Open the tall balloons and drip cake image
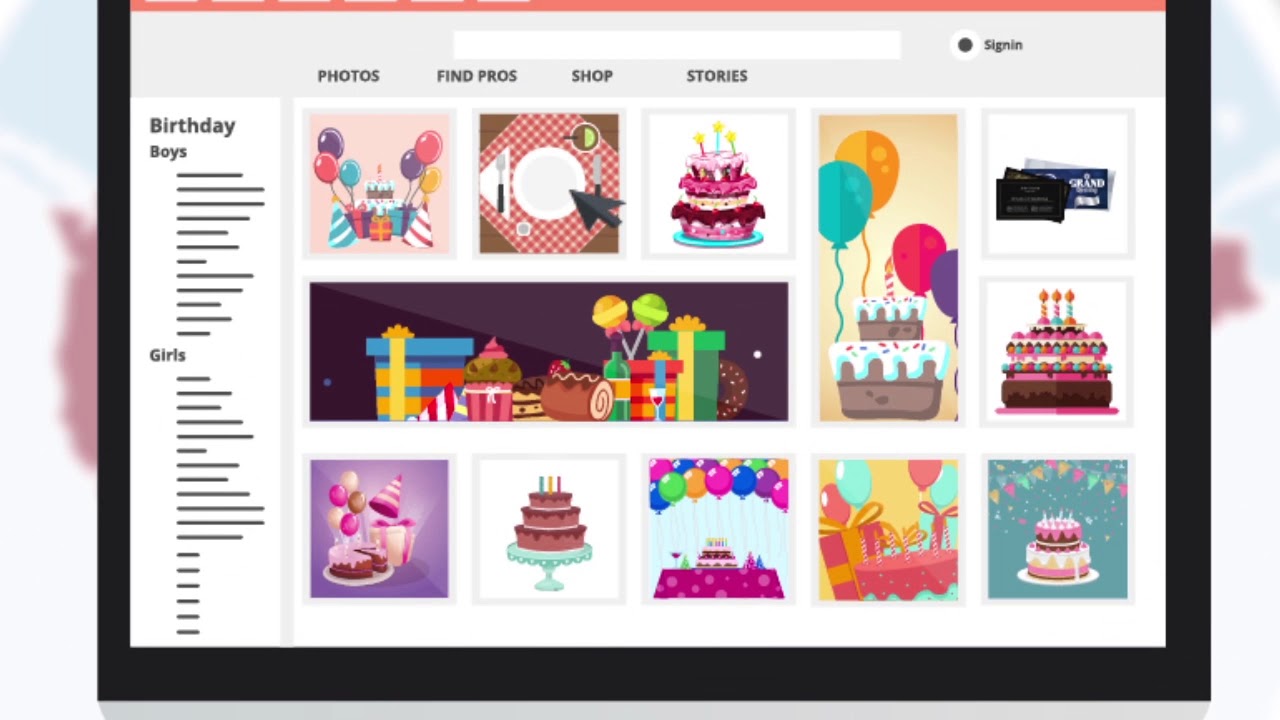Viewport: 1280px width, 720px height. point(888,268)
